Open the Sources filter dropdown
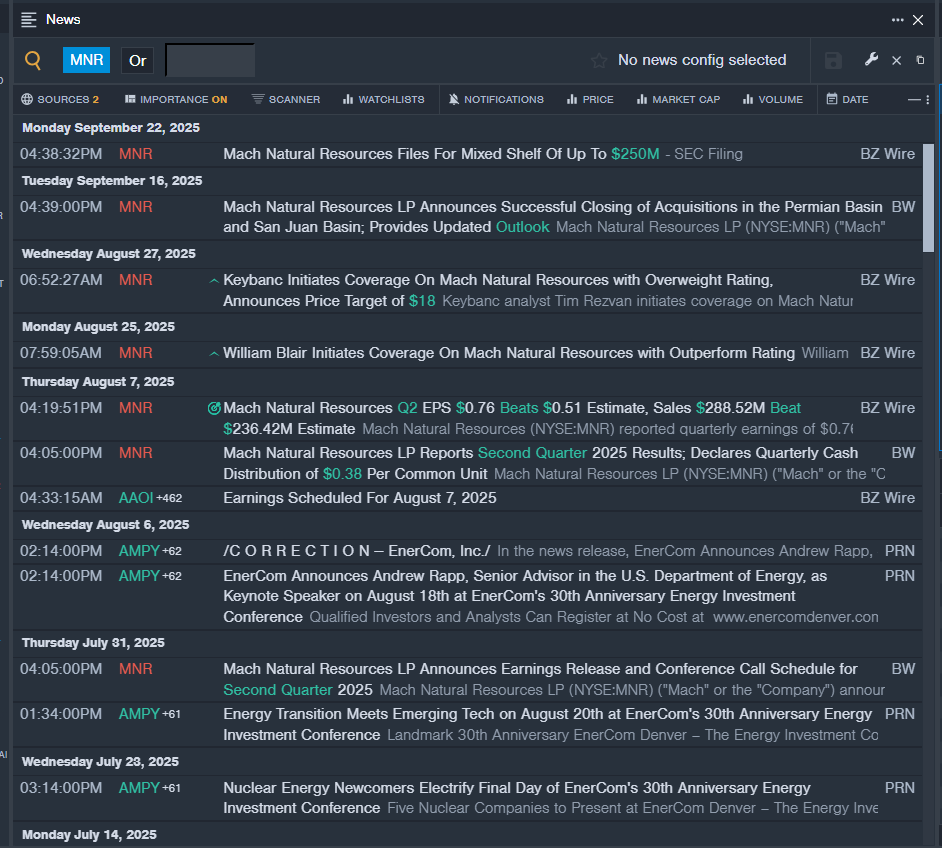Viewport: 942px width, 848px height. (x=60, y=100)
